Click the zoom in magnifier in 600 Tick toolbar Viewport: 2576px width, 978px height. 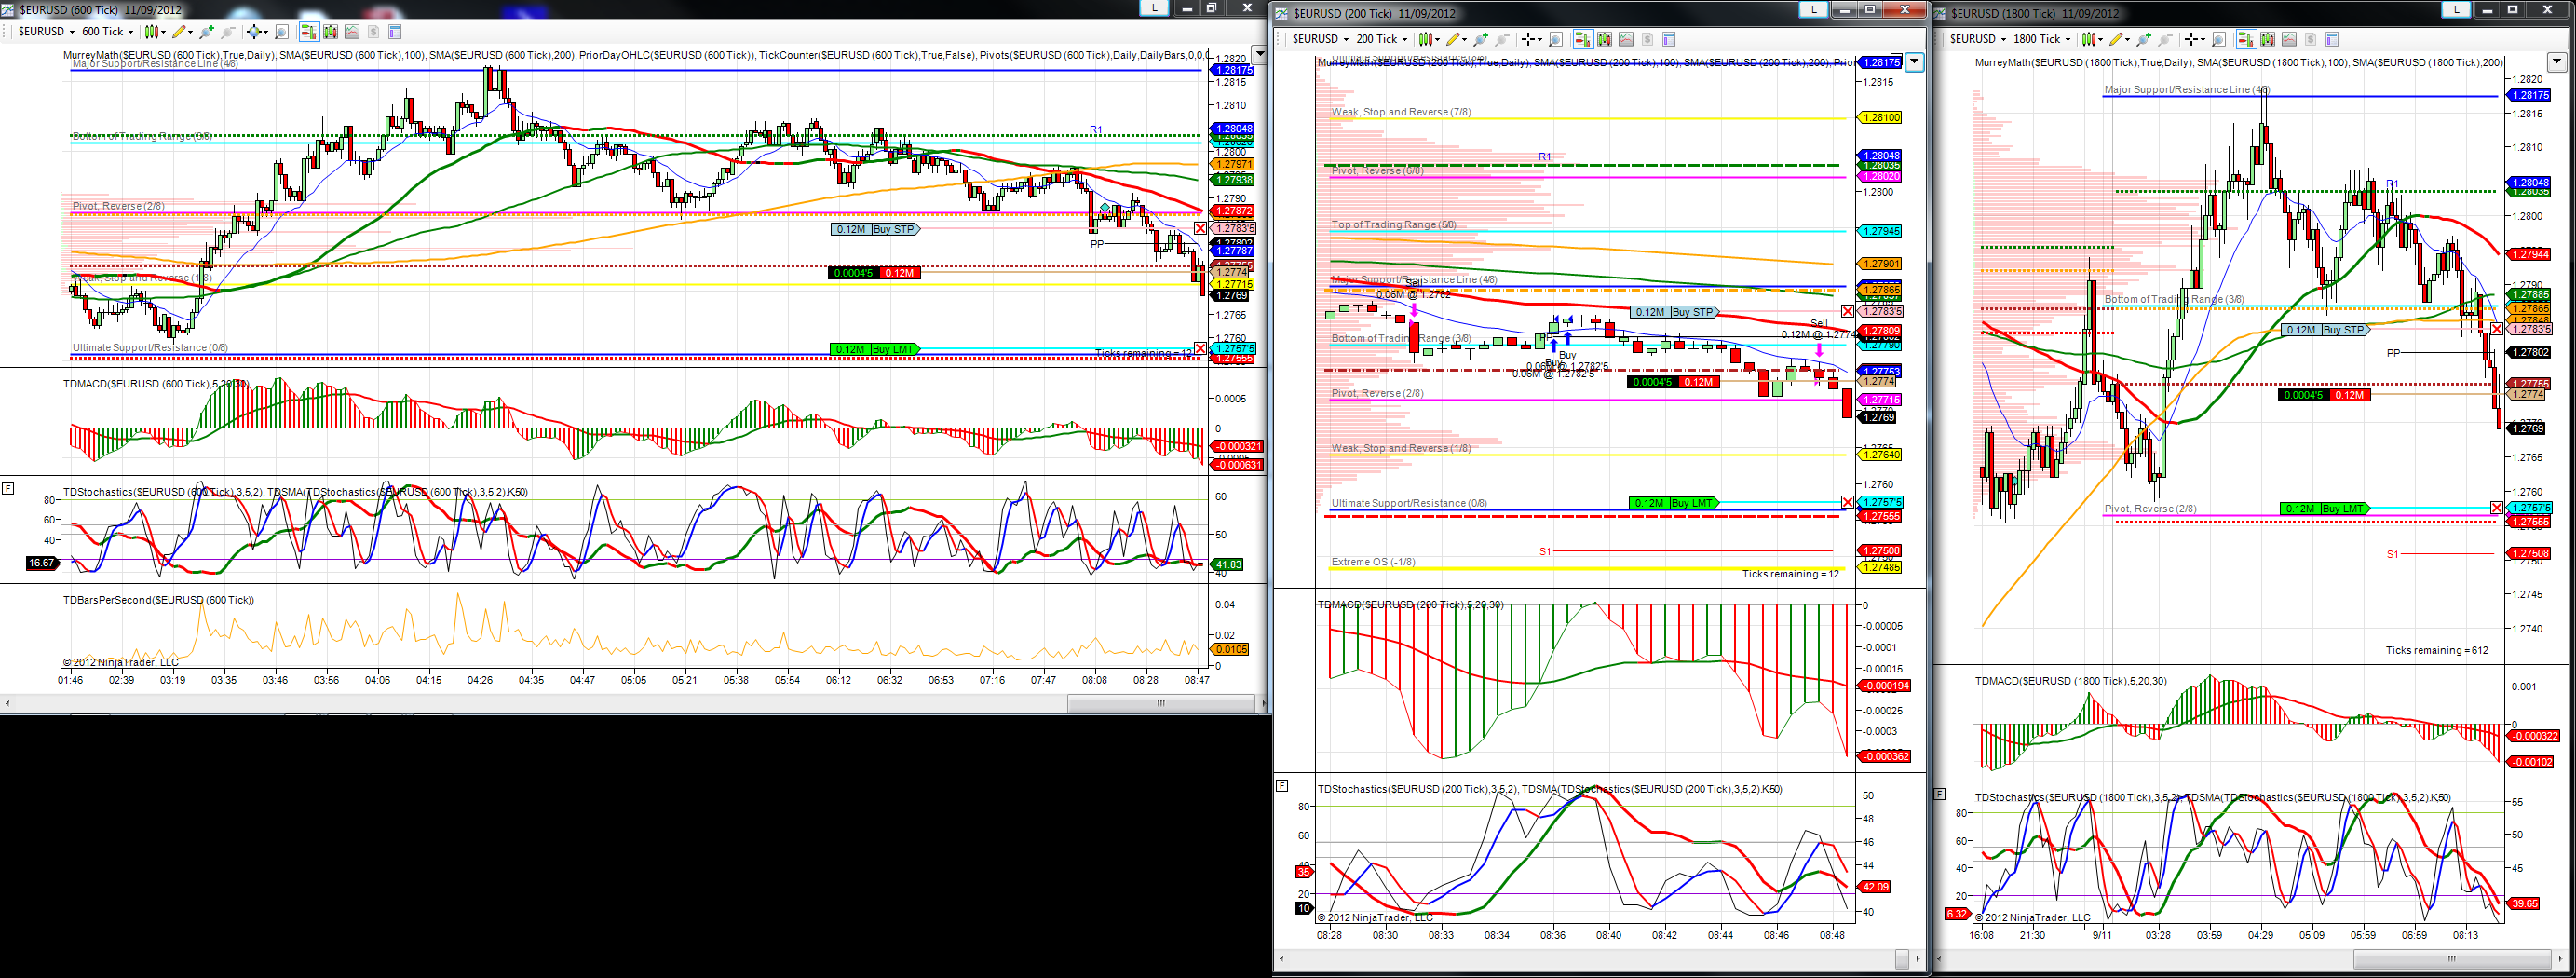(207, 32)
